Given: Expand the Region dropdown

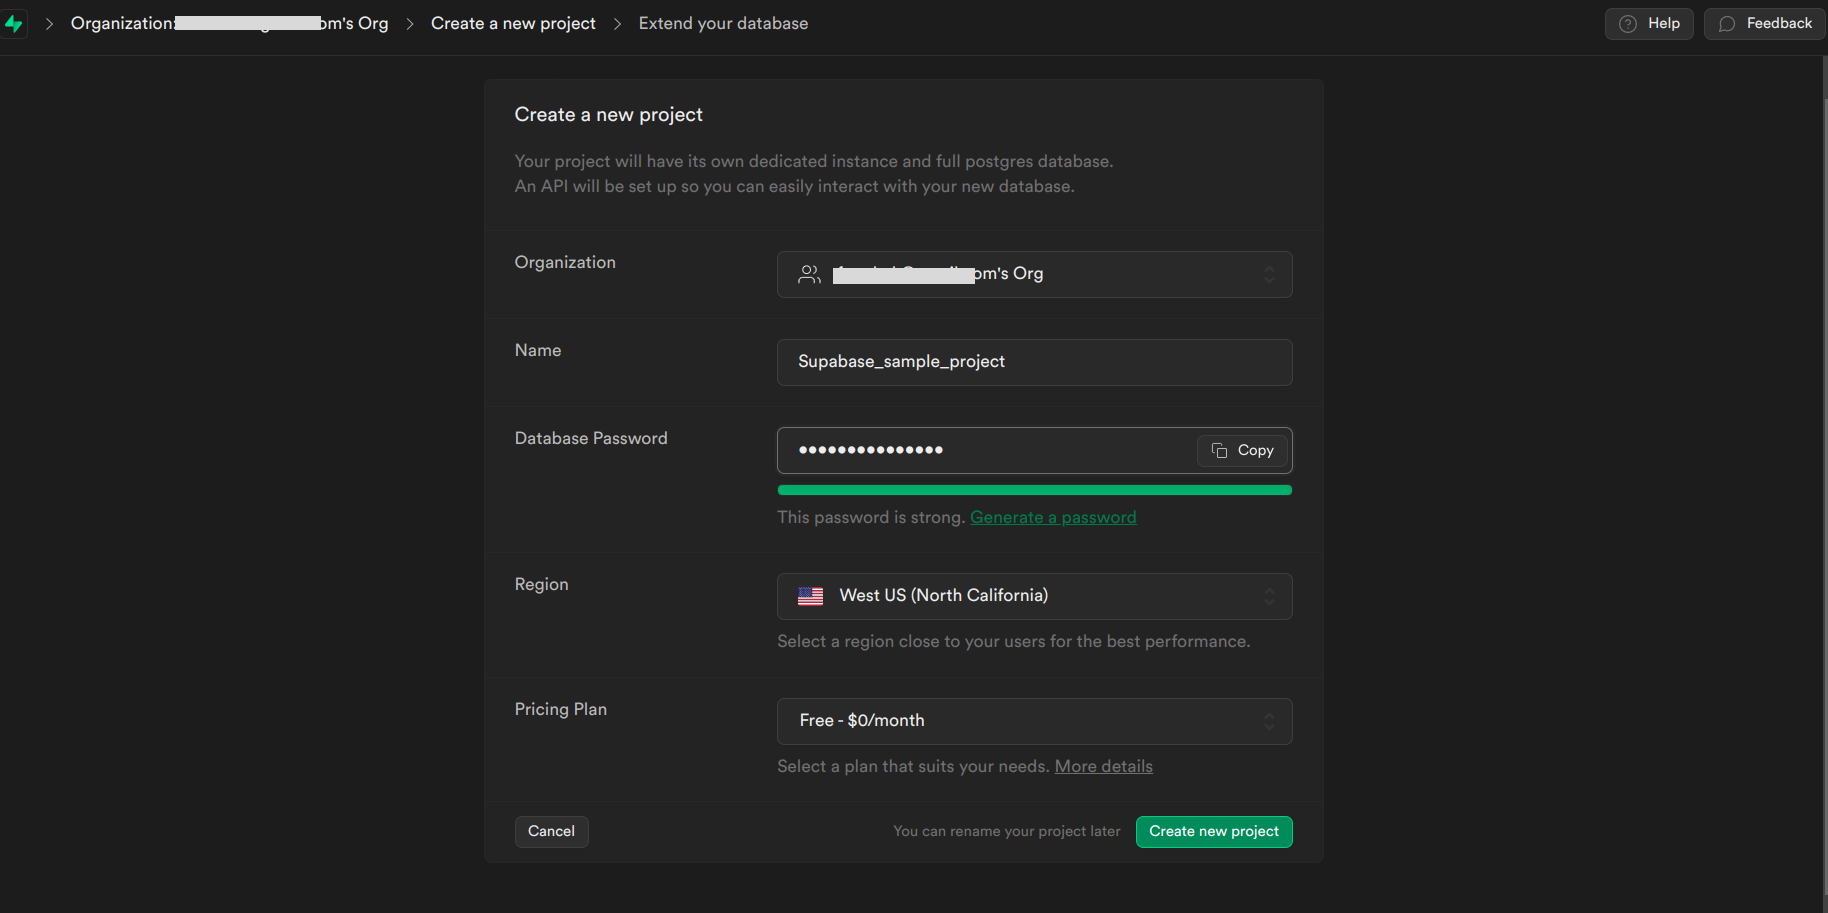Looking at the screenshot, I should click(x=1034, y=596).
